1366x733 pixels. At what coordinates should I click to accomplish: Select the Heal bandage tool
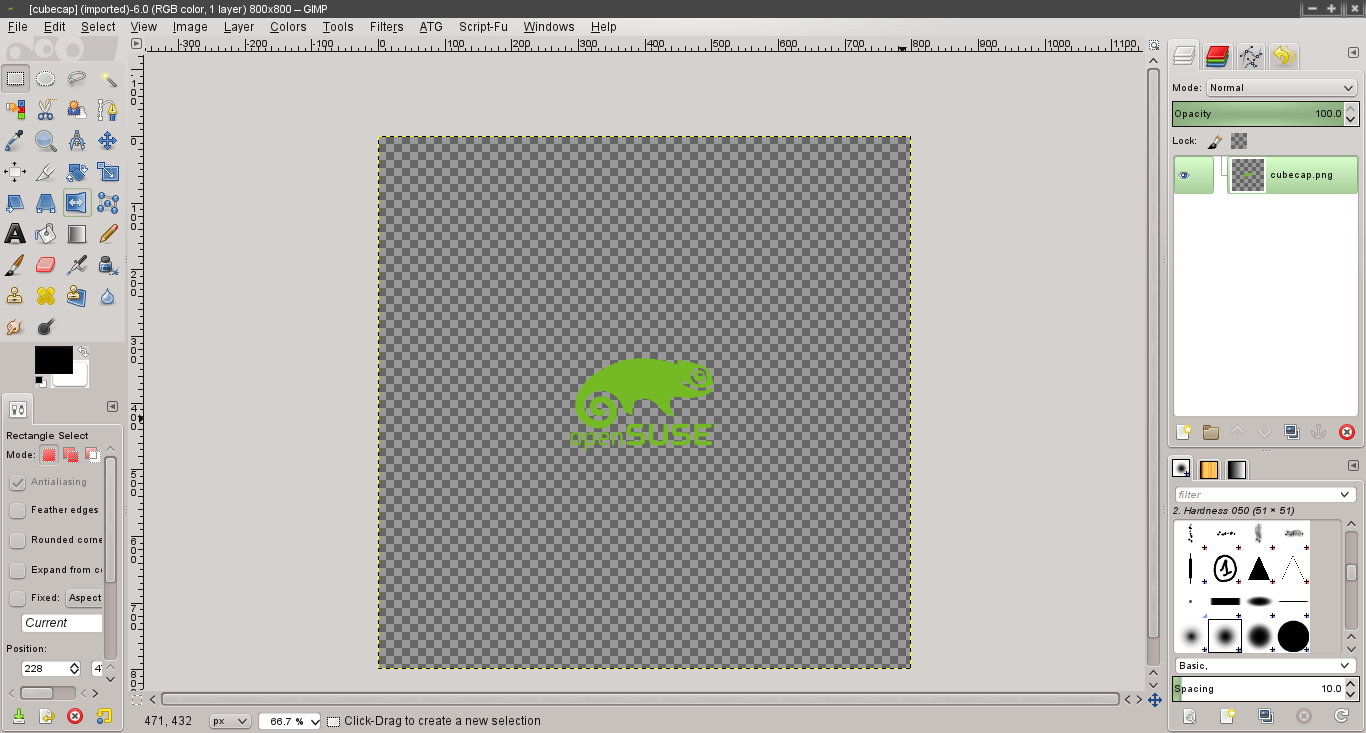46,296
